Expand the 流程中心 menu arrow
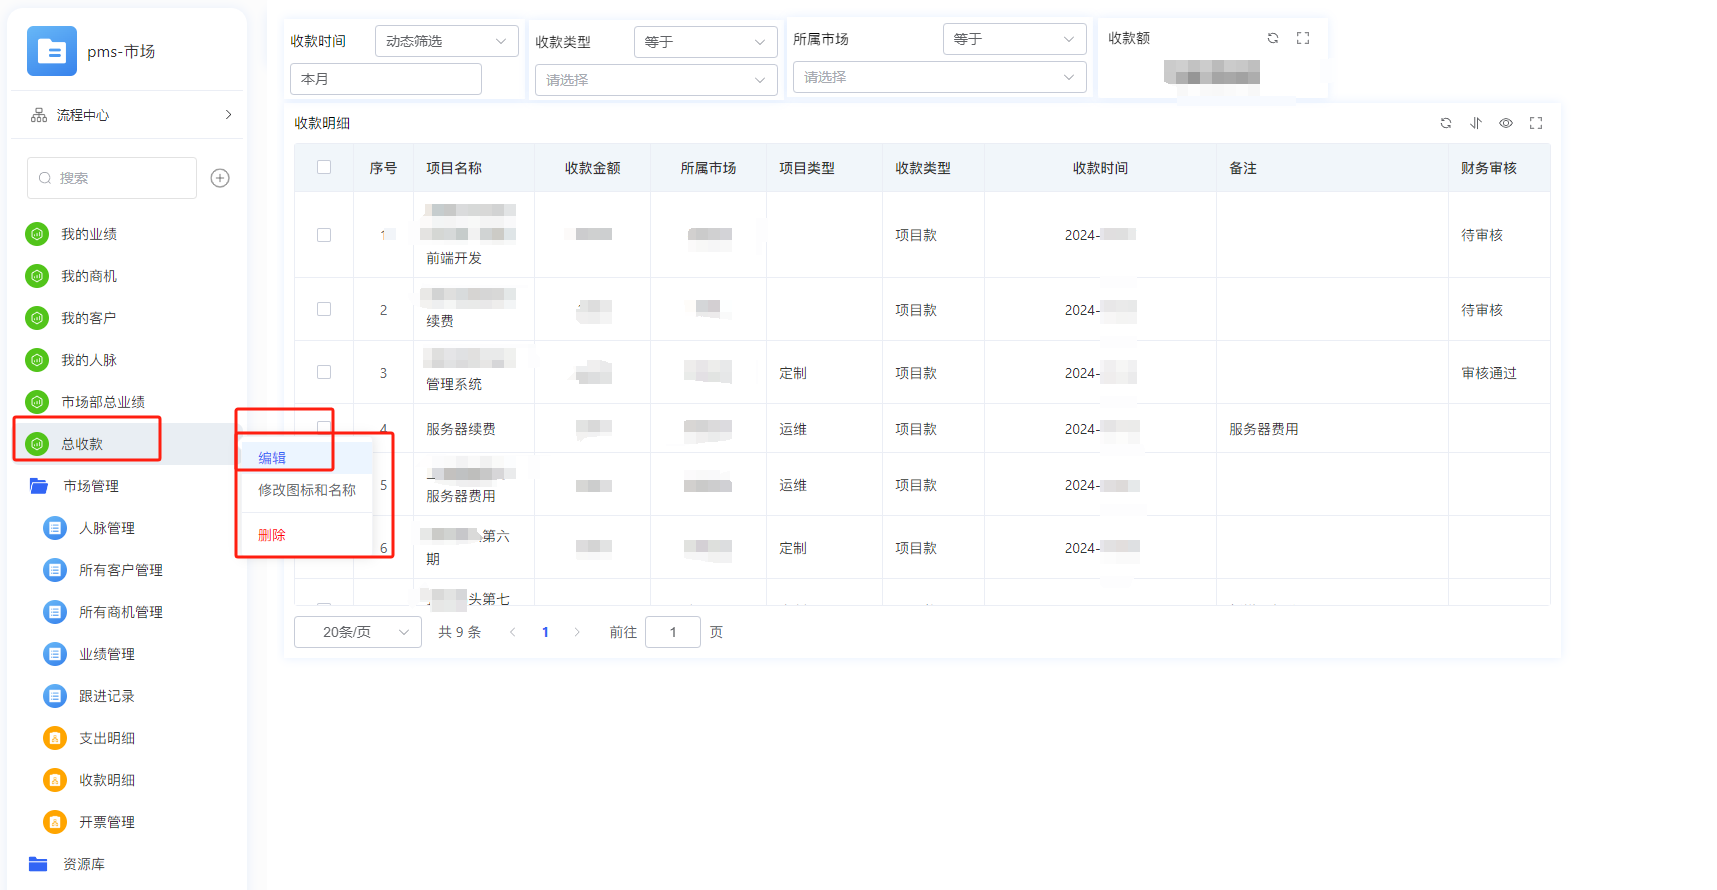Screen dimensions: 1717x890 (228, 115)
